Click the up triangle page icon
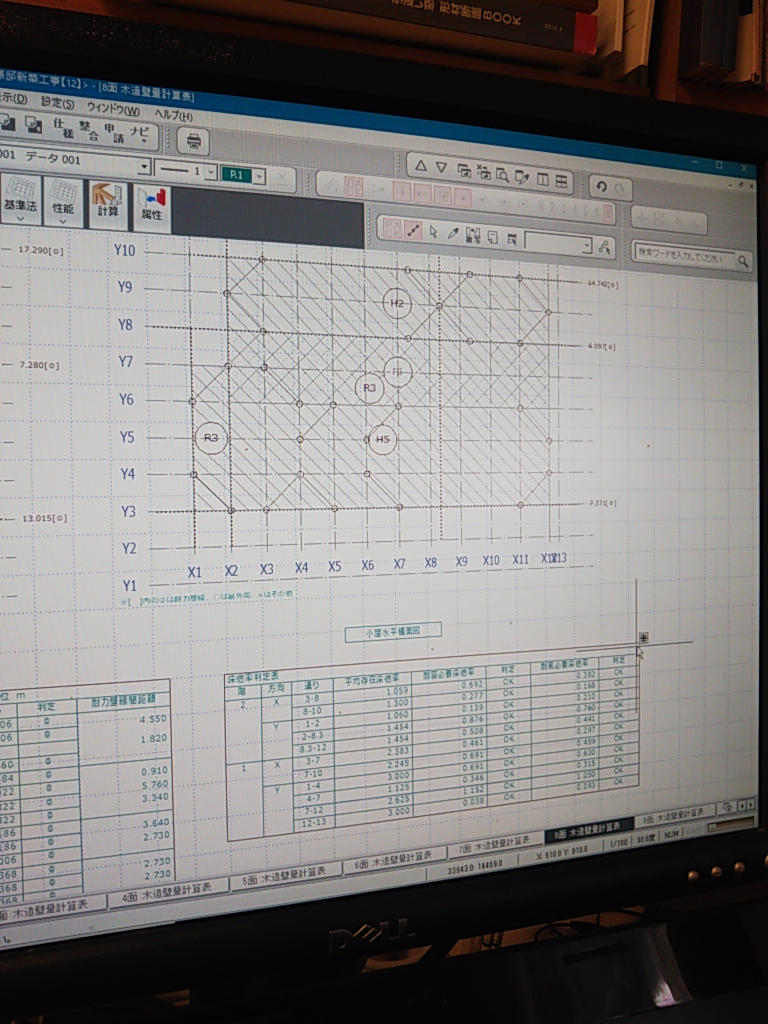Viewport: 768px width, 1024px height. pos(420,167)
